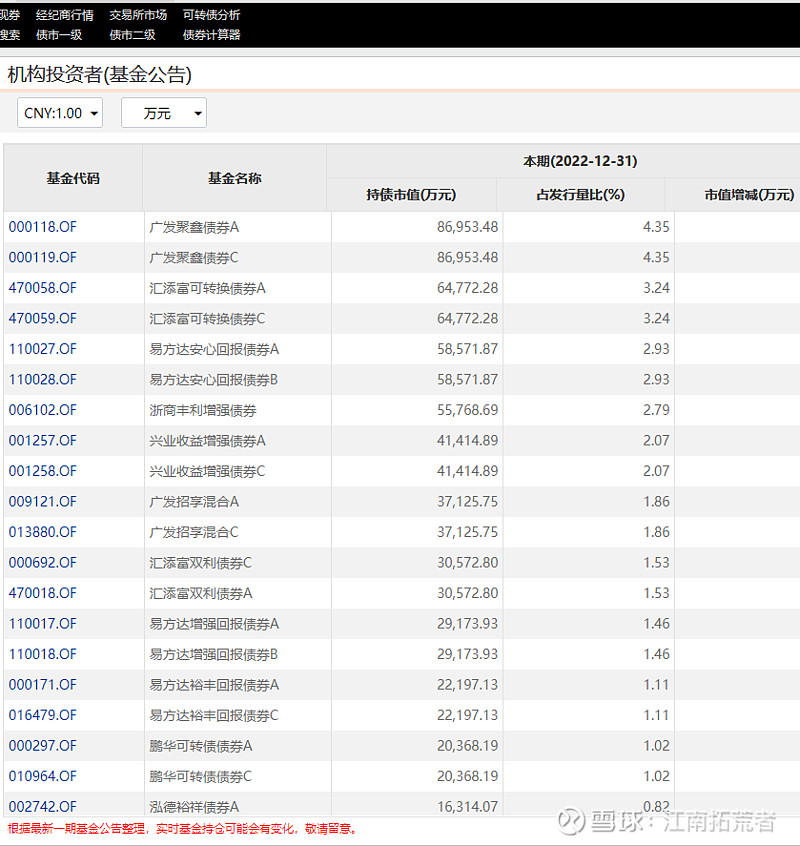800x846 pixels.
Task: Open the 交易所市场 menu item
Action: coord(138,15)
